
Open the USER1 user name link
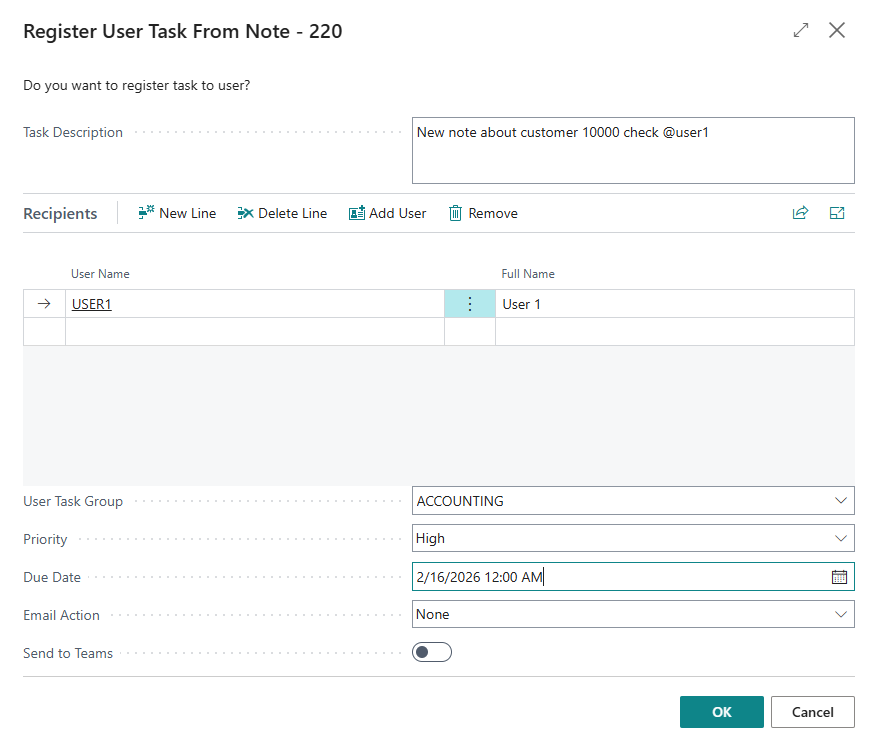92,304
